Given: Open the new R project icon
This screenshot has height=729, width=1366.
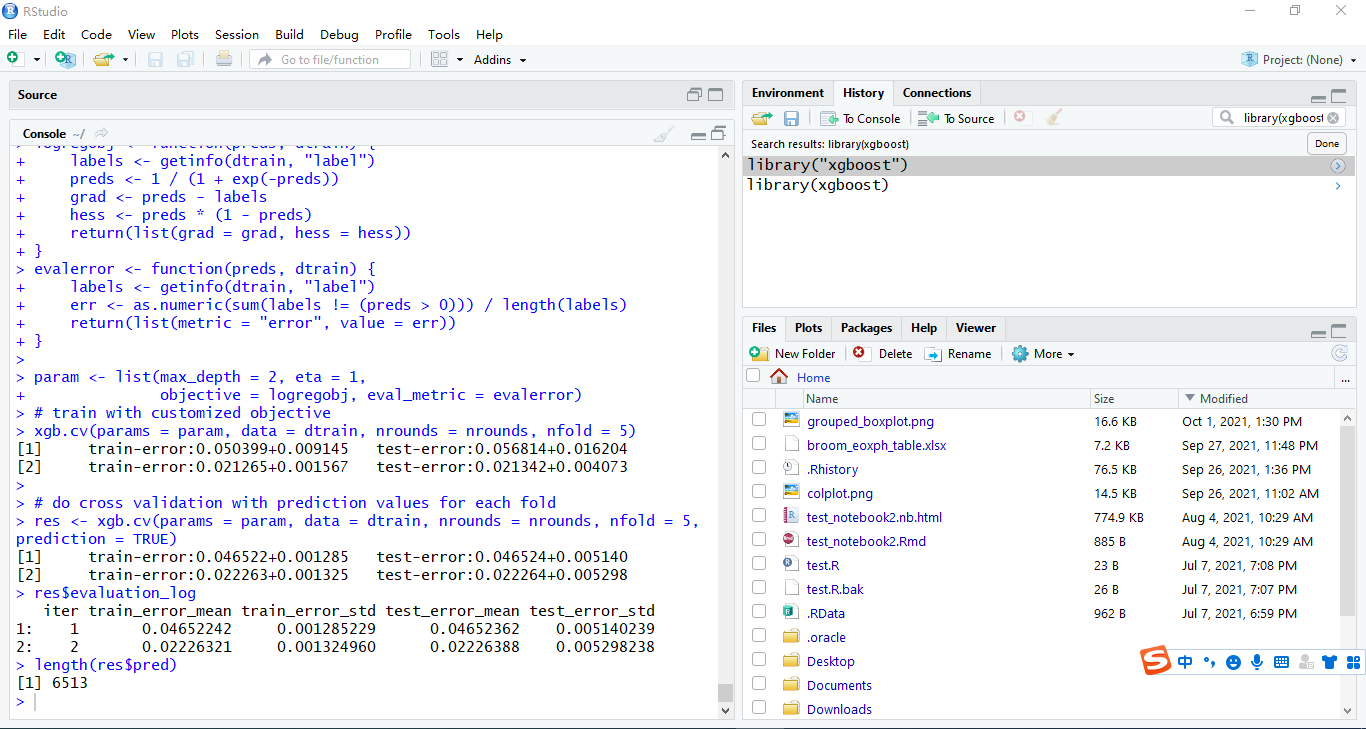Looking at the screenshot, I should 64,58.
